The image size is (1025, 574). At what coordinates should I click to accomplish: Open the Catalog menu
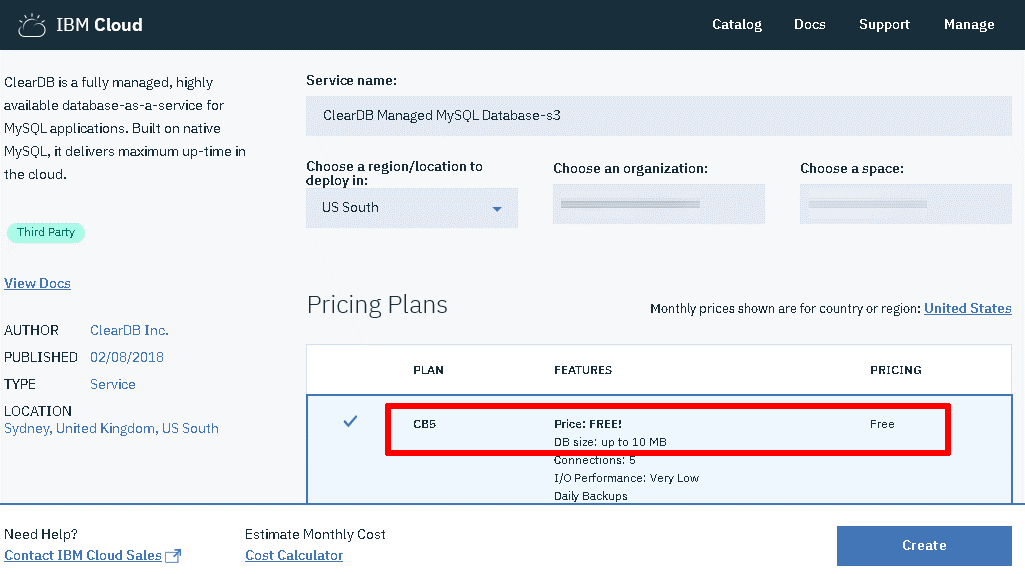click(x=736, y=25)
